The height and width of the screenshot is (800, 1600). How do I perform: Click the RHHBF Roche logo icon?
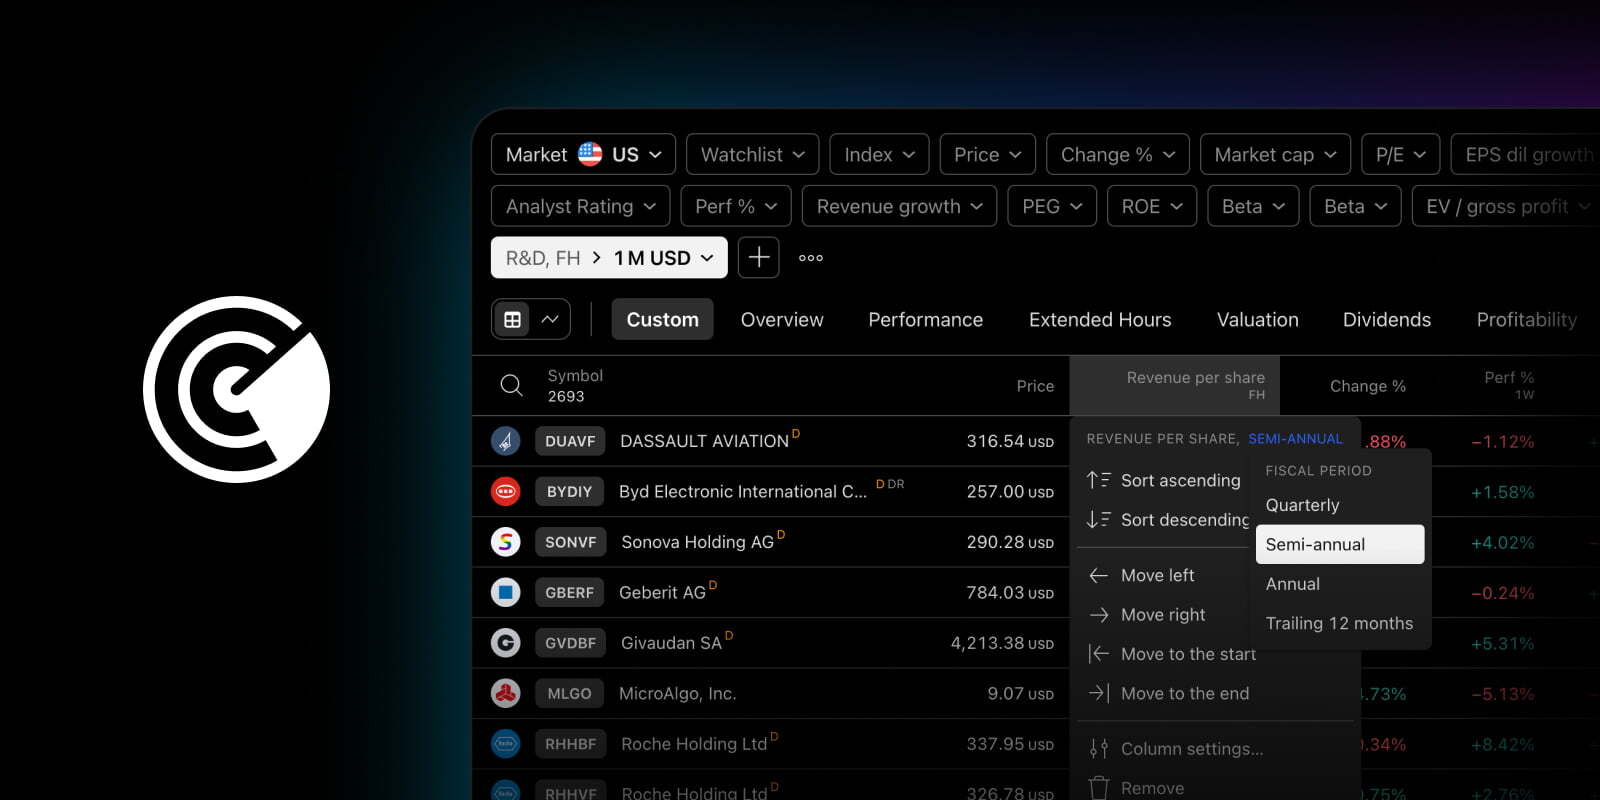(506, 744)
